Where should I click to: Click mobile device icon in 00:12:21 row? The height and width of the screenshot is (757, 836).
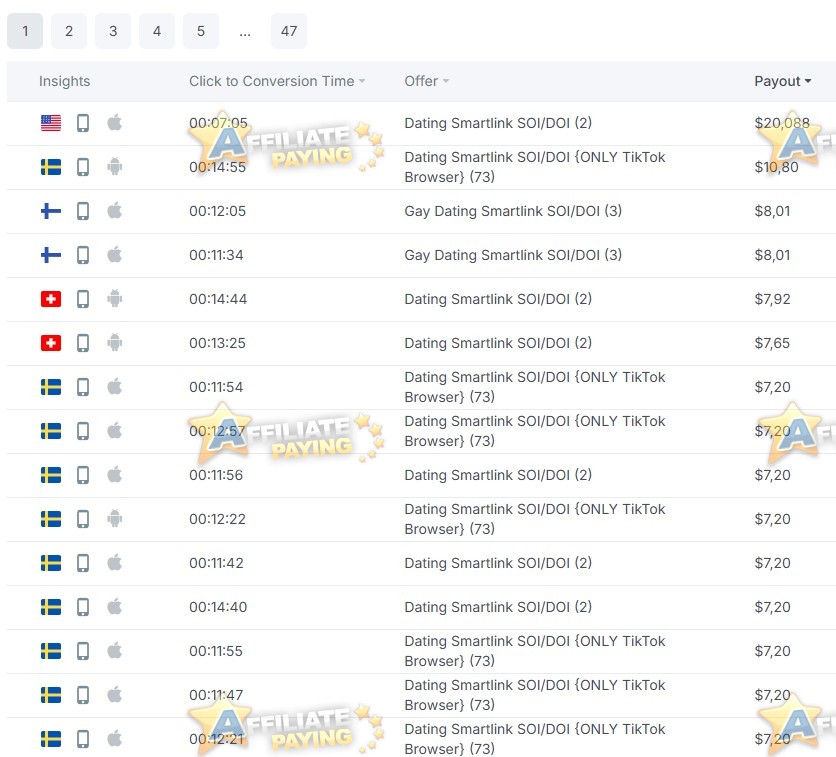click(83, 739)
